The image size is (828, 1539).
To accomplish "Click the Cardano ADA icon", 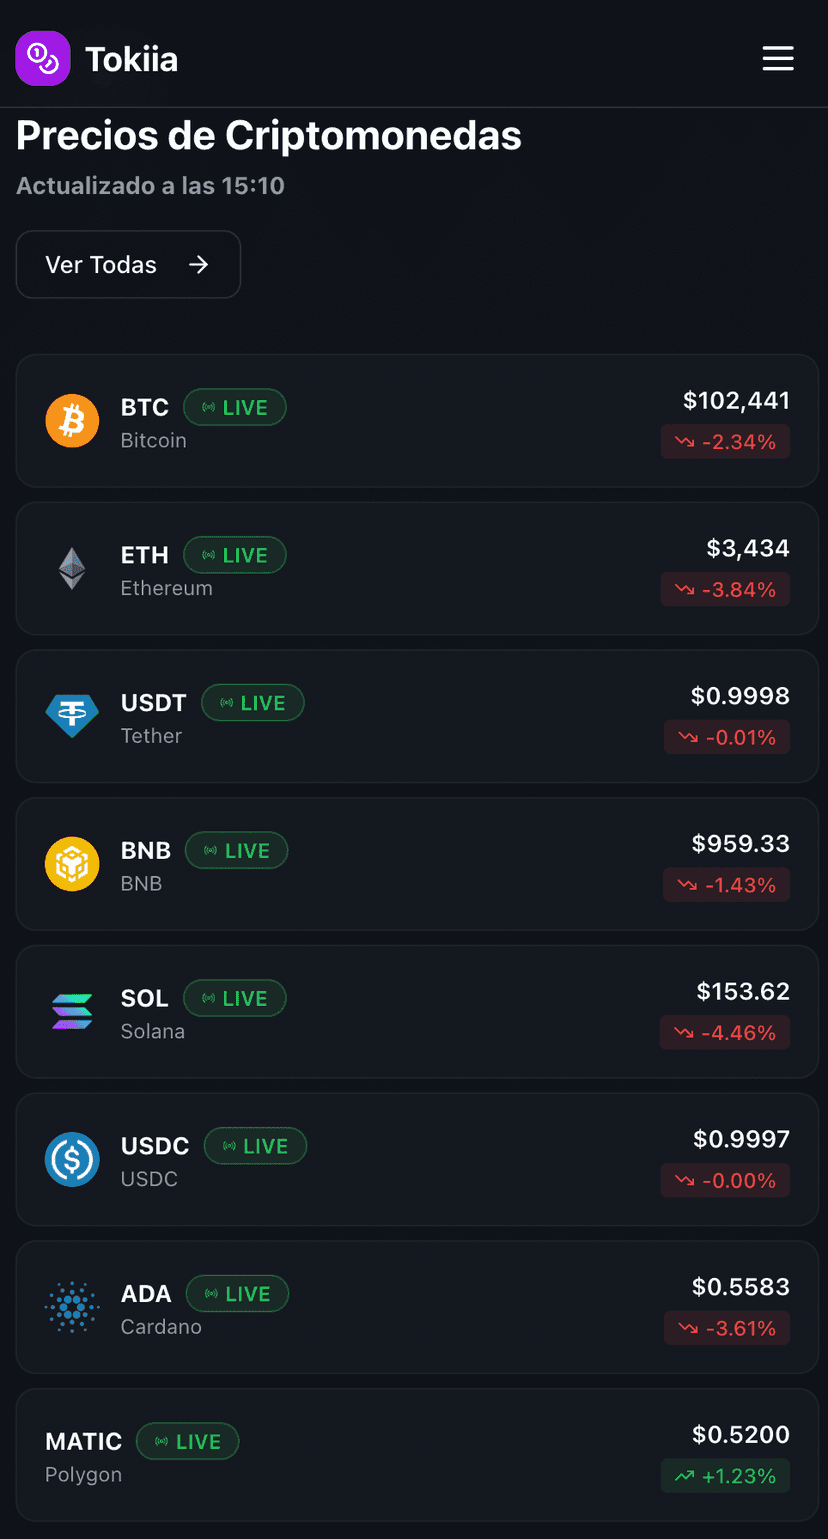I will pyautogui.click(x=72, y=1307).
